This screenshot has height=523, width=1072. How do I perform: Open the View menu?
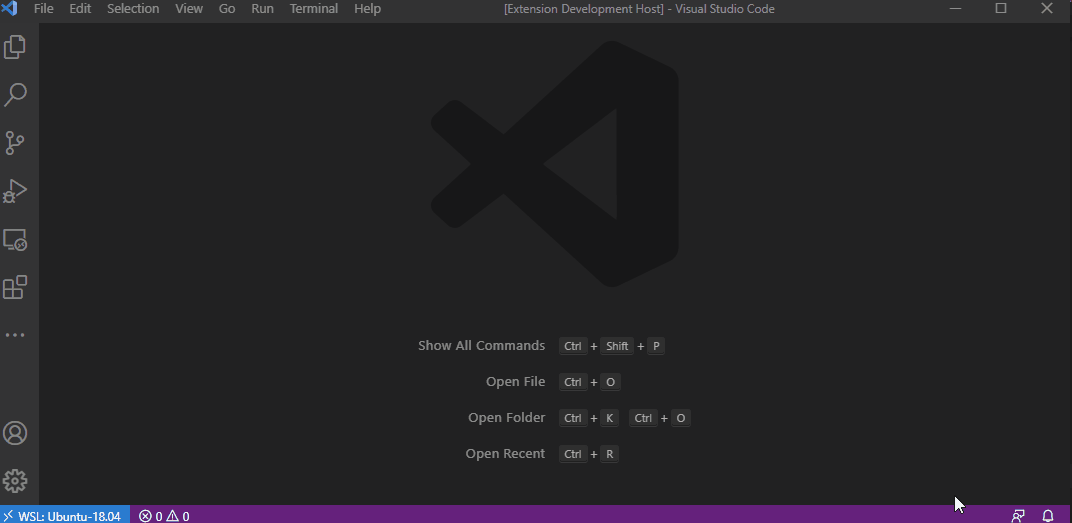click(189, 9)
